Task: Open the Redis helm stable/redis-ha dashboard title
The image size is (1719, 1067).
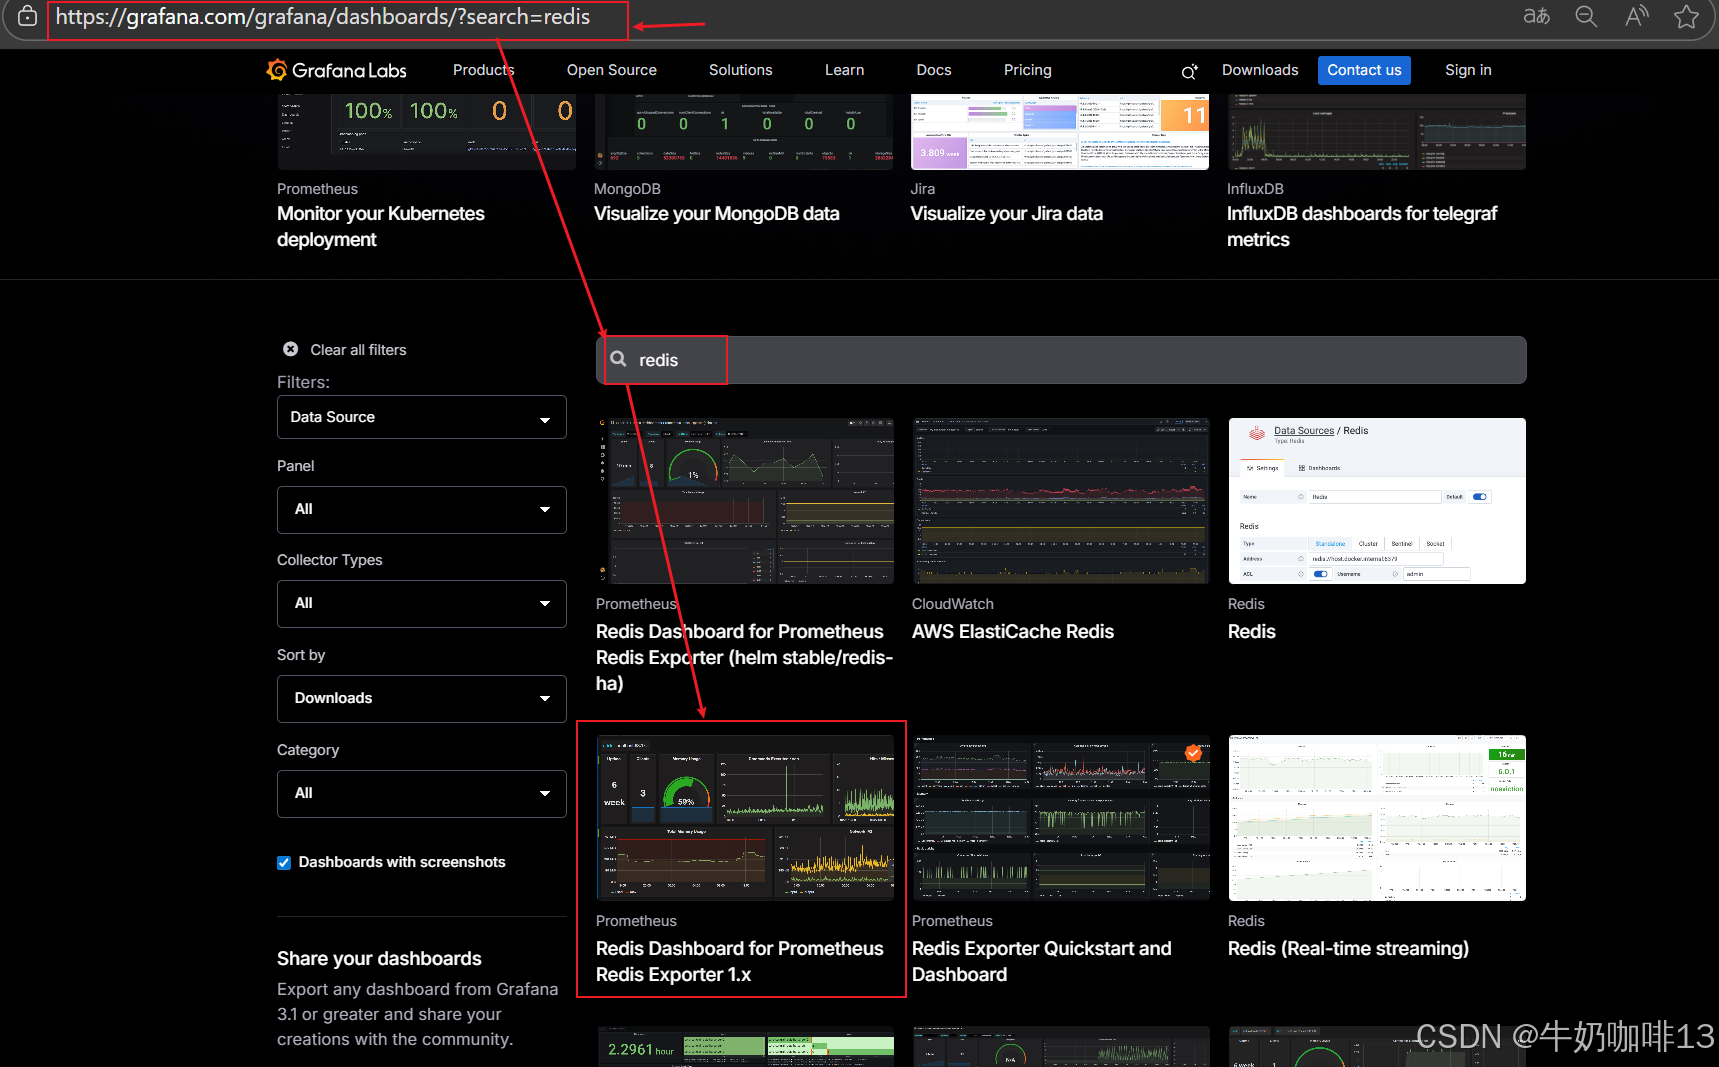Action: tap(744, 657)
